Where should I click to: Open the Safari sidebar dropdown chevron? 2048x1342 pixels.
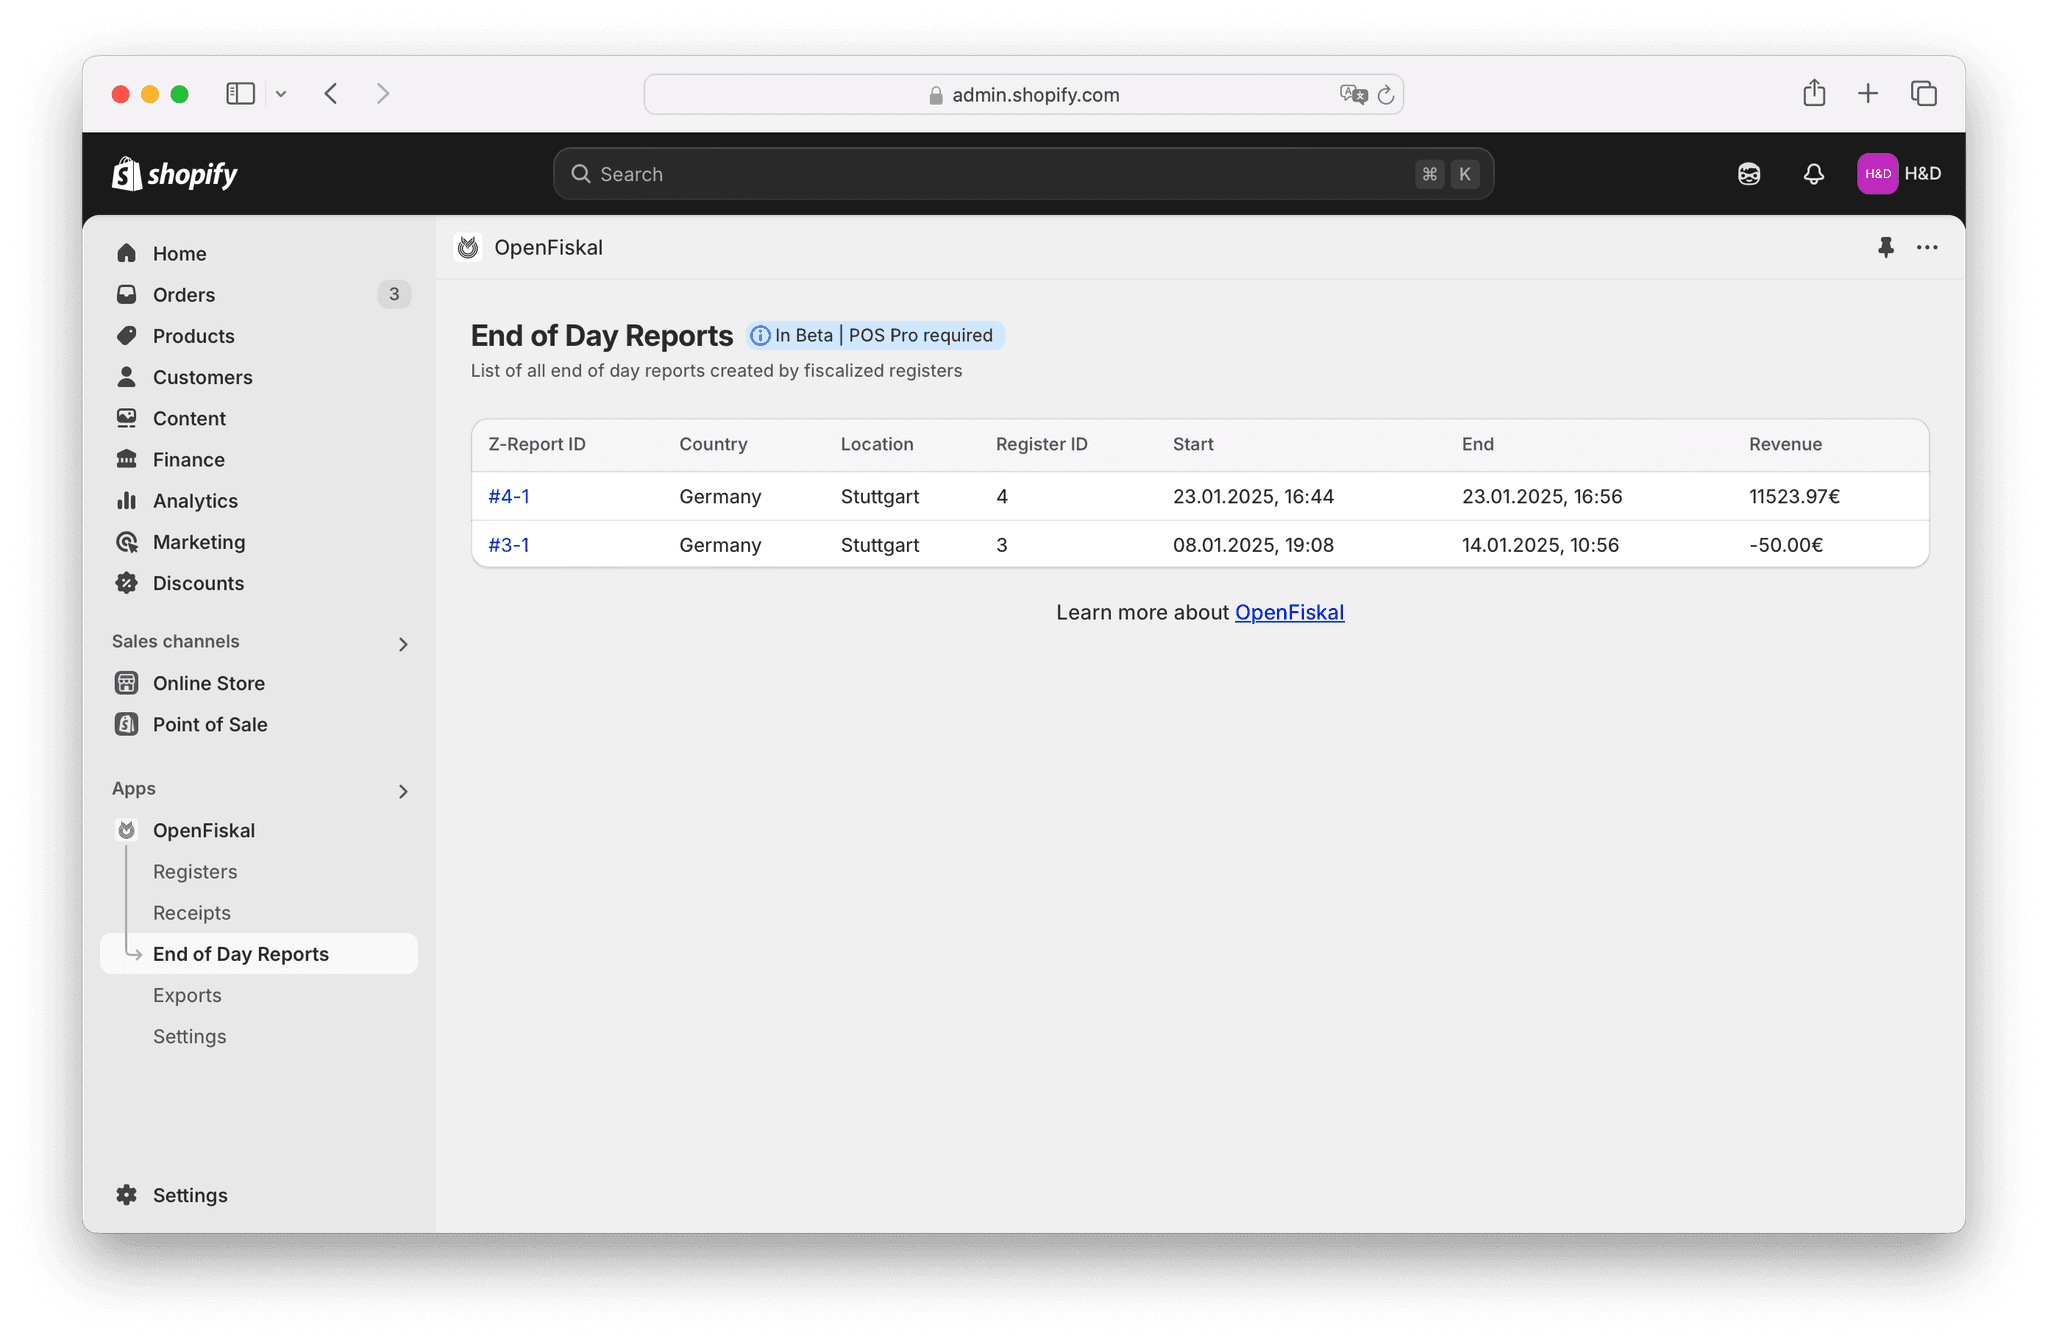tap(281, 94)
